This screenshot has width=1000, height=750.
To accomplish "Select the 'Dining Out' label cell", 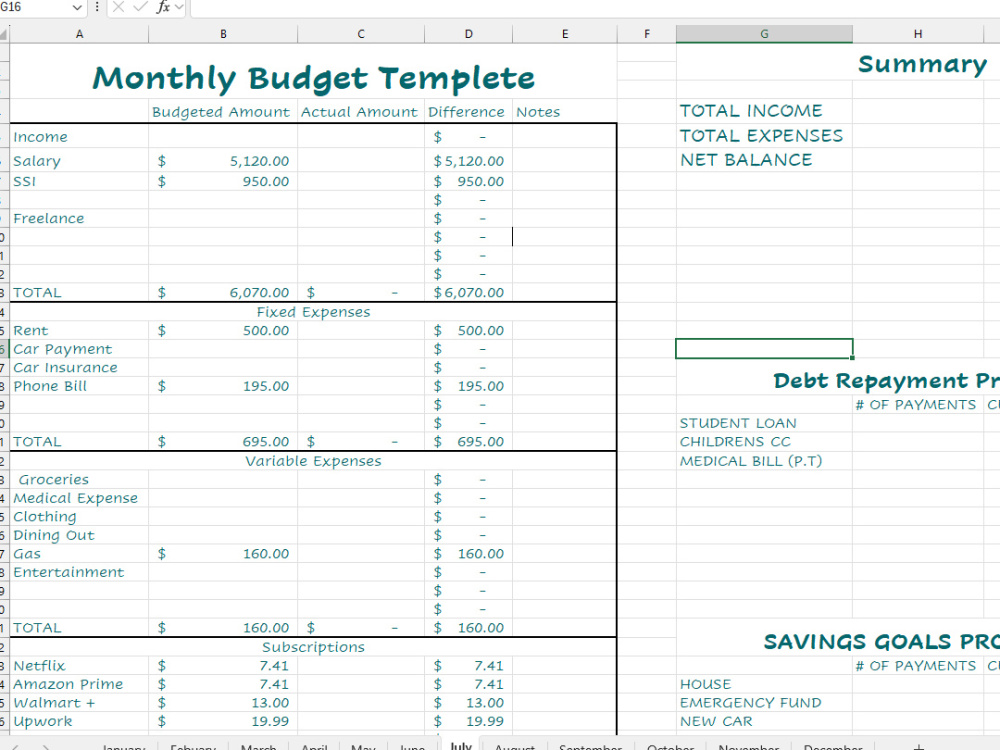I will tap(79, 535).
